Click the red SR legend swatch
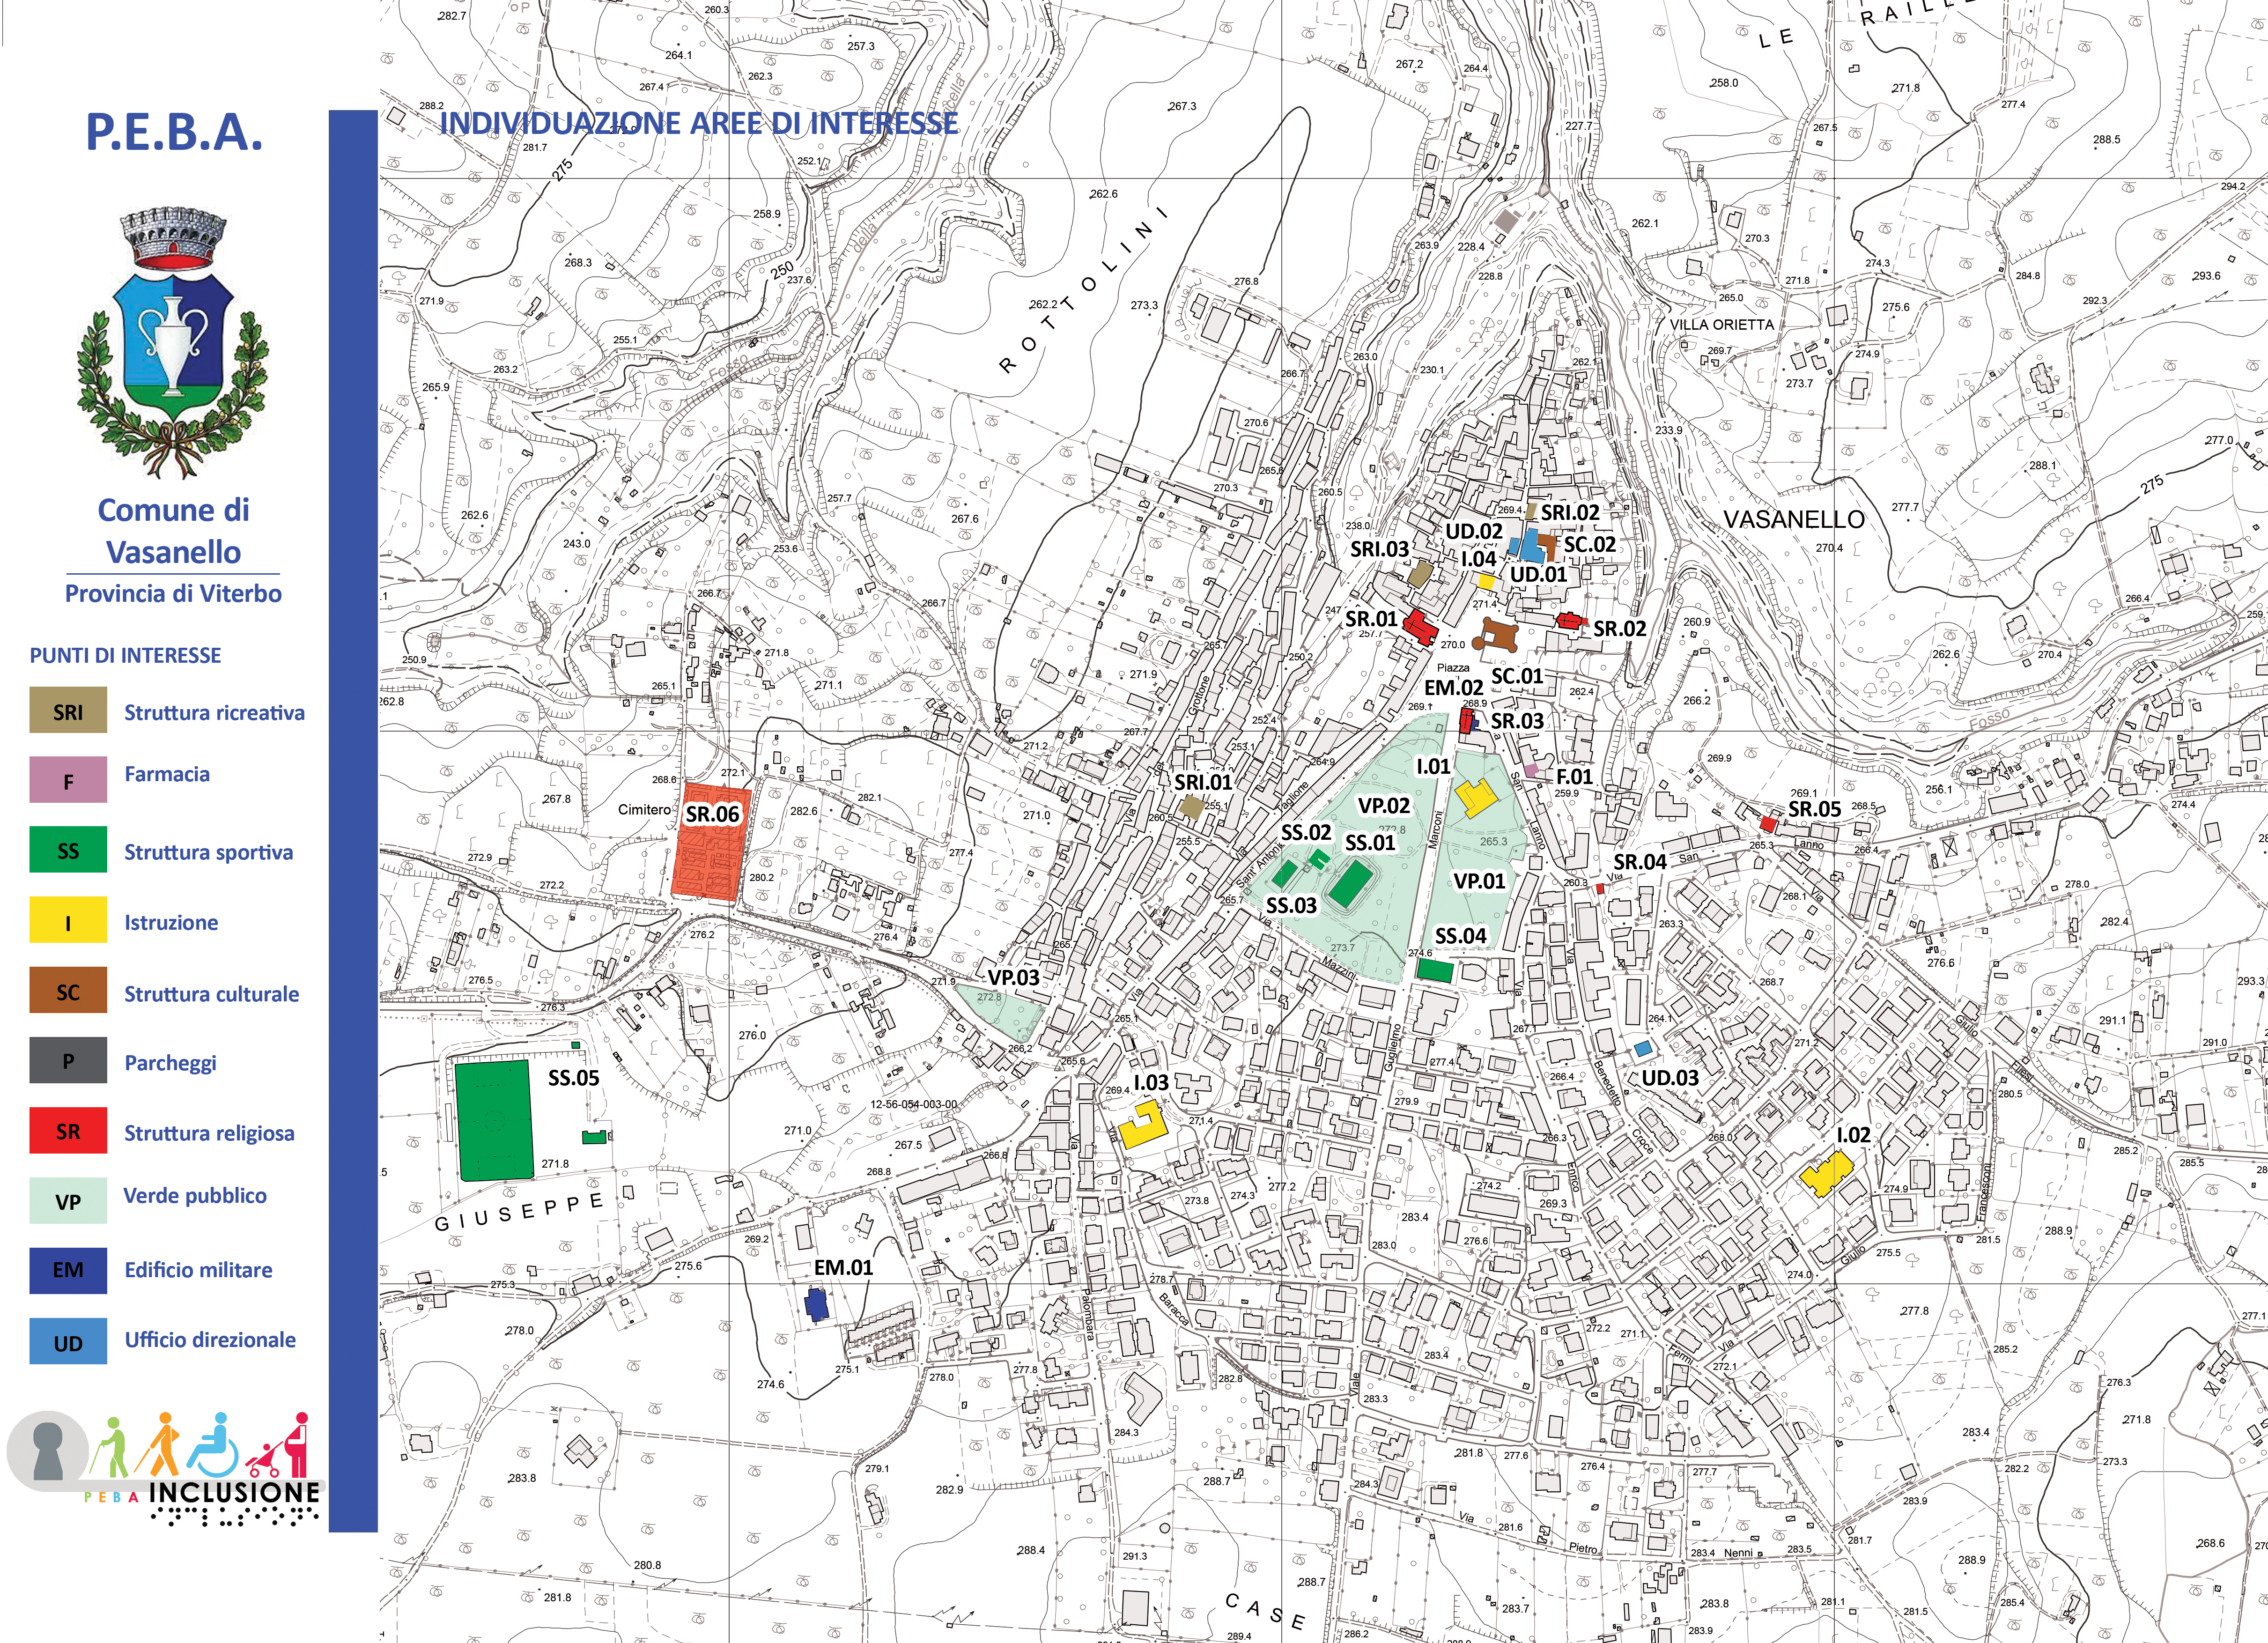2268x1643 pixels. (68, 1131)
